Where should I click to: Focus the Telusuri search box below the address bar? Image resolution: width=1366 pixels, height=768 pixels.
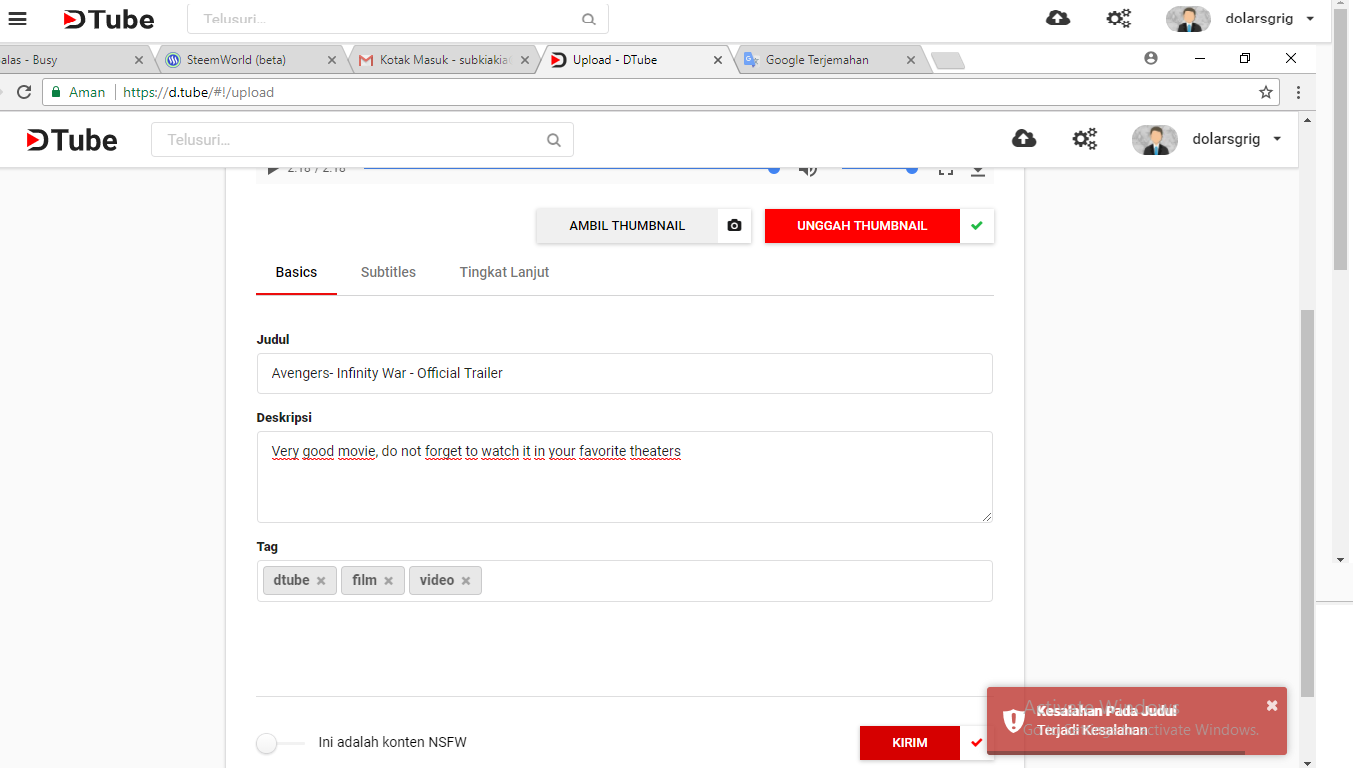tap(362, 140)
